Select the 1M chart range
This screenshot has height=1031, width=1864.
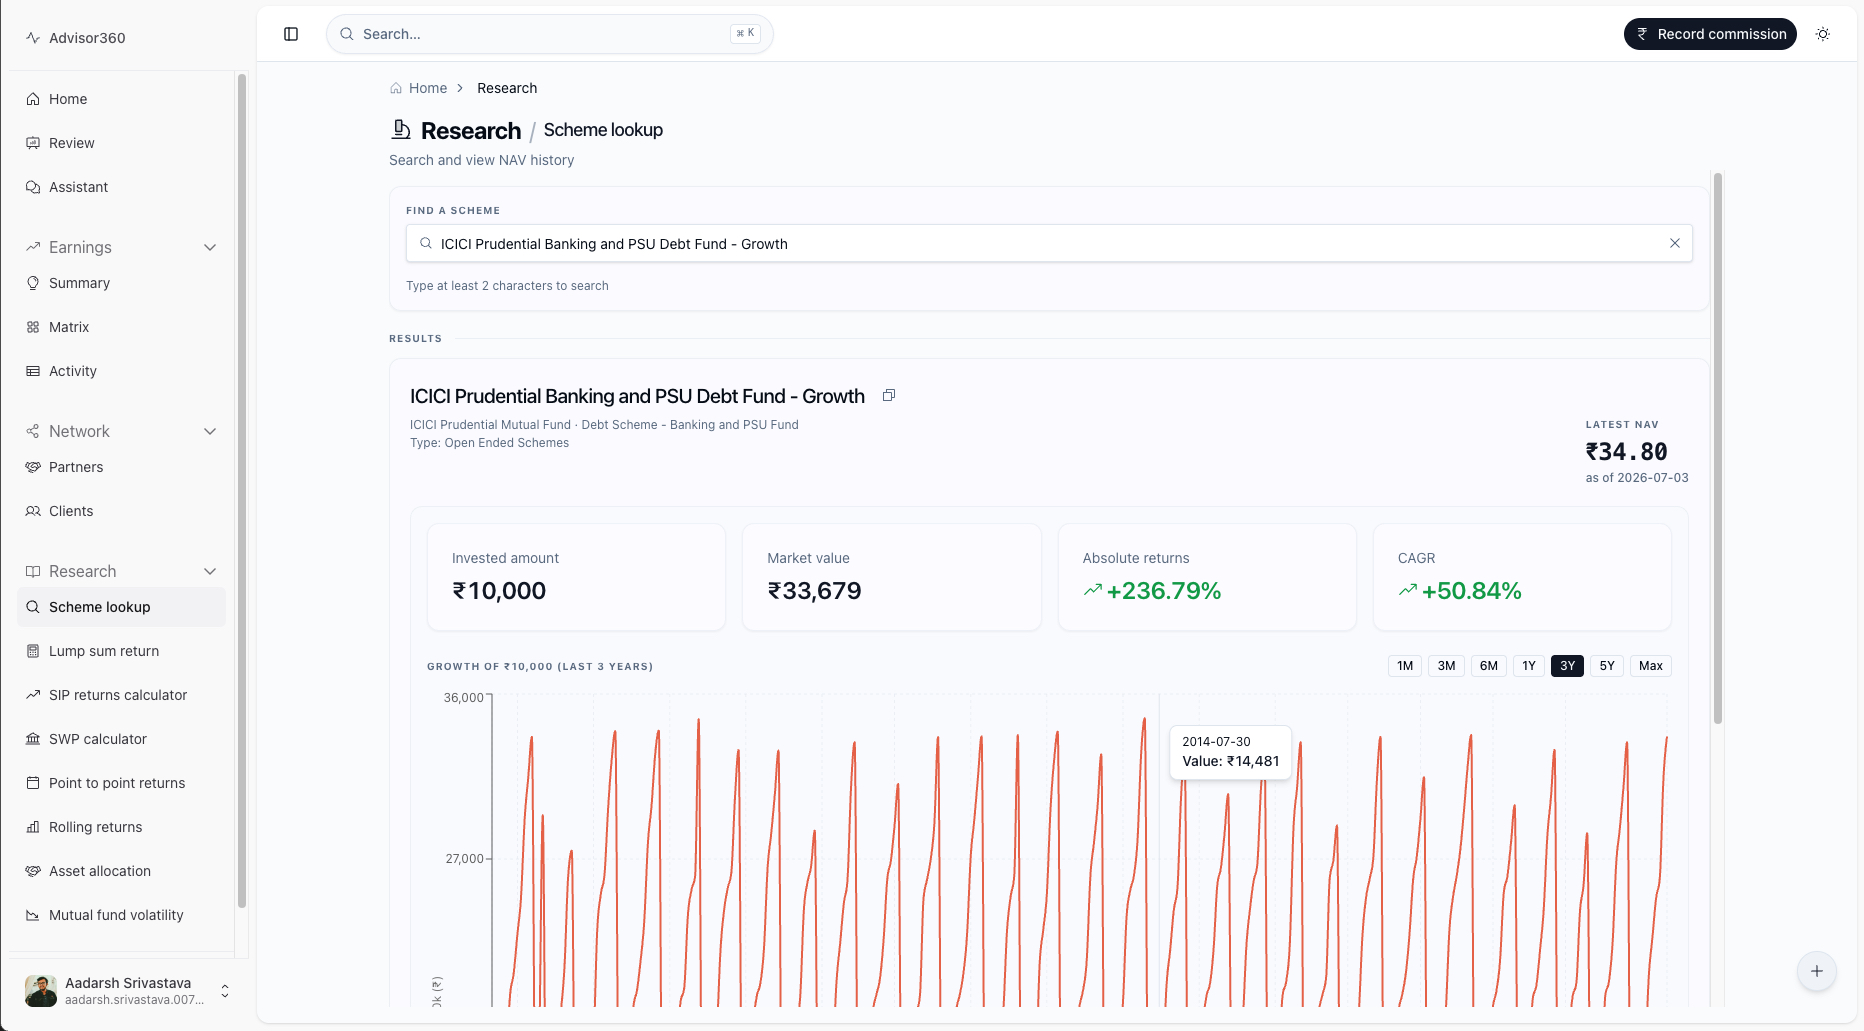click(x=1405, y=666)
